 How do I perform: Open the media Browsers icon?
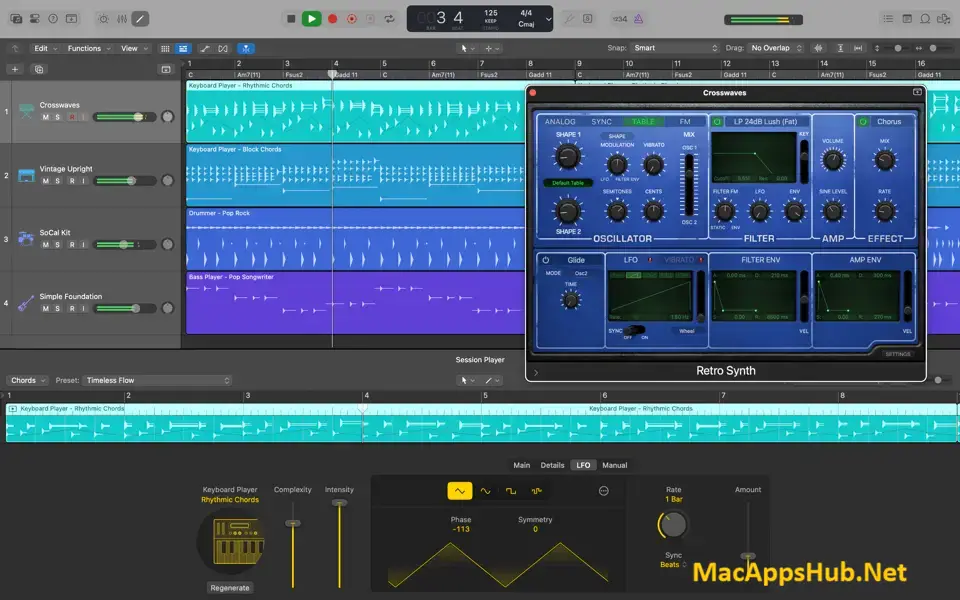[943, 19]
